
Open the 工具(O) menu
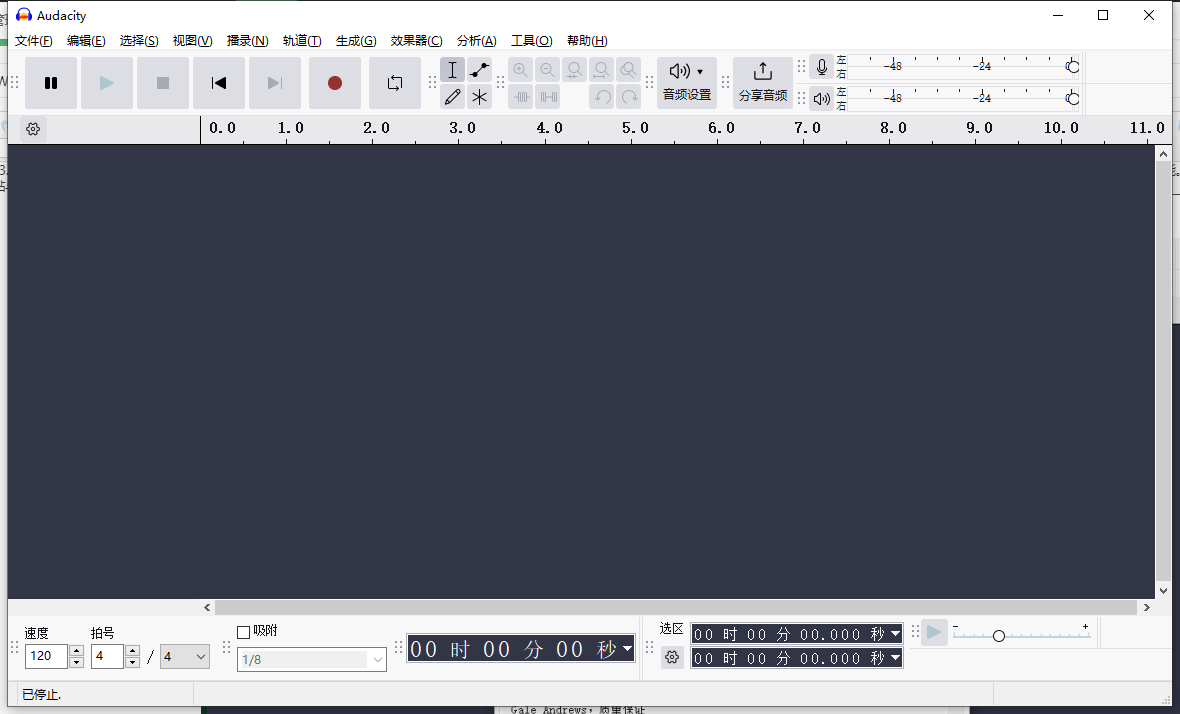531,41
